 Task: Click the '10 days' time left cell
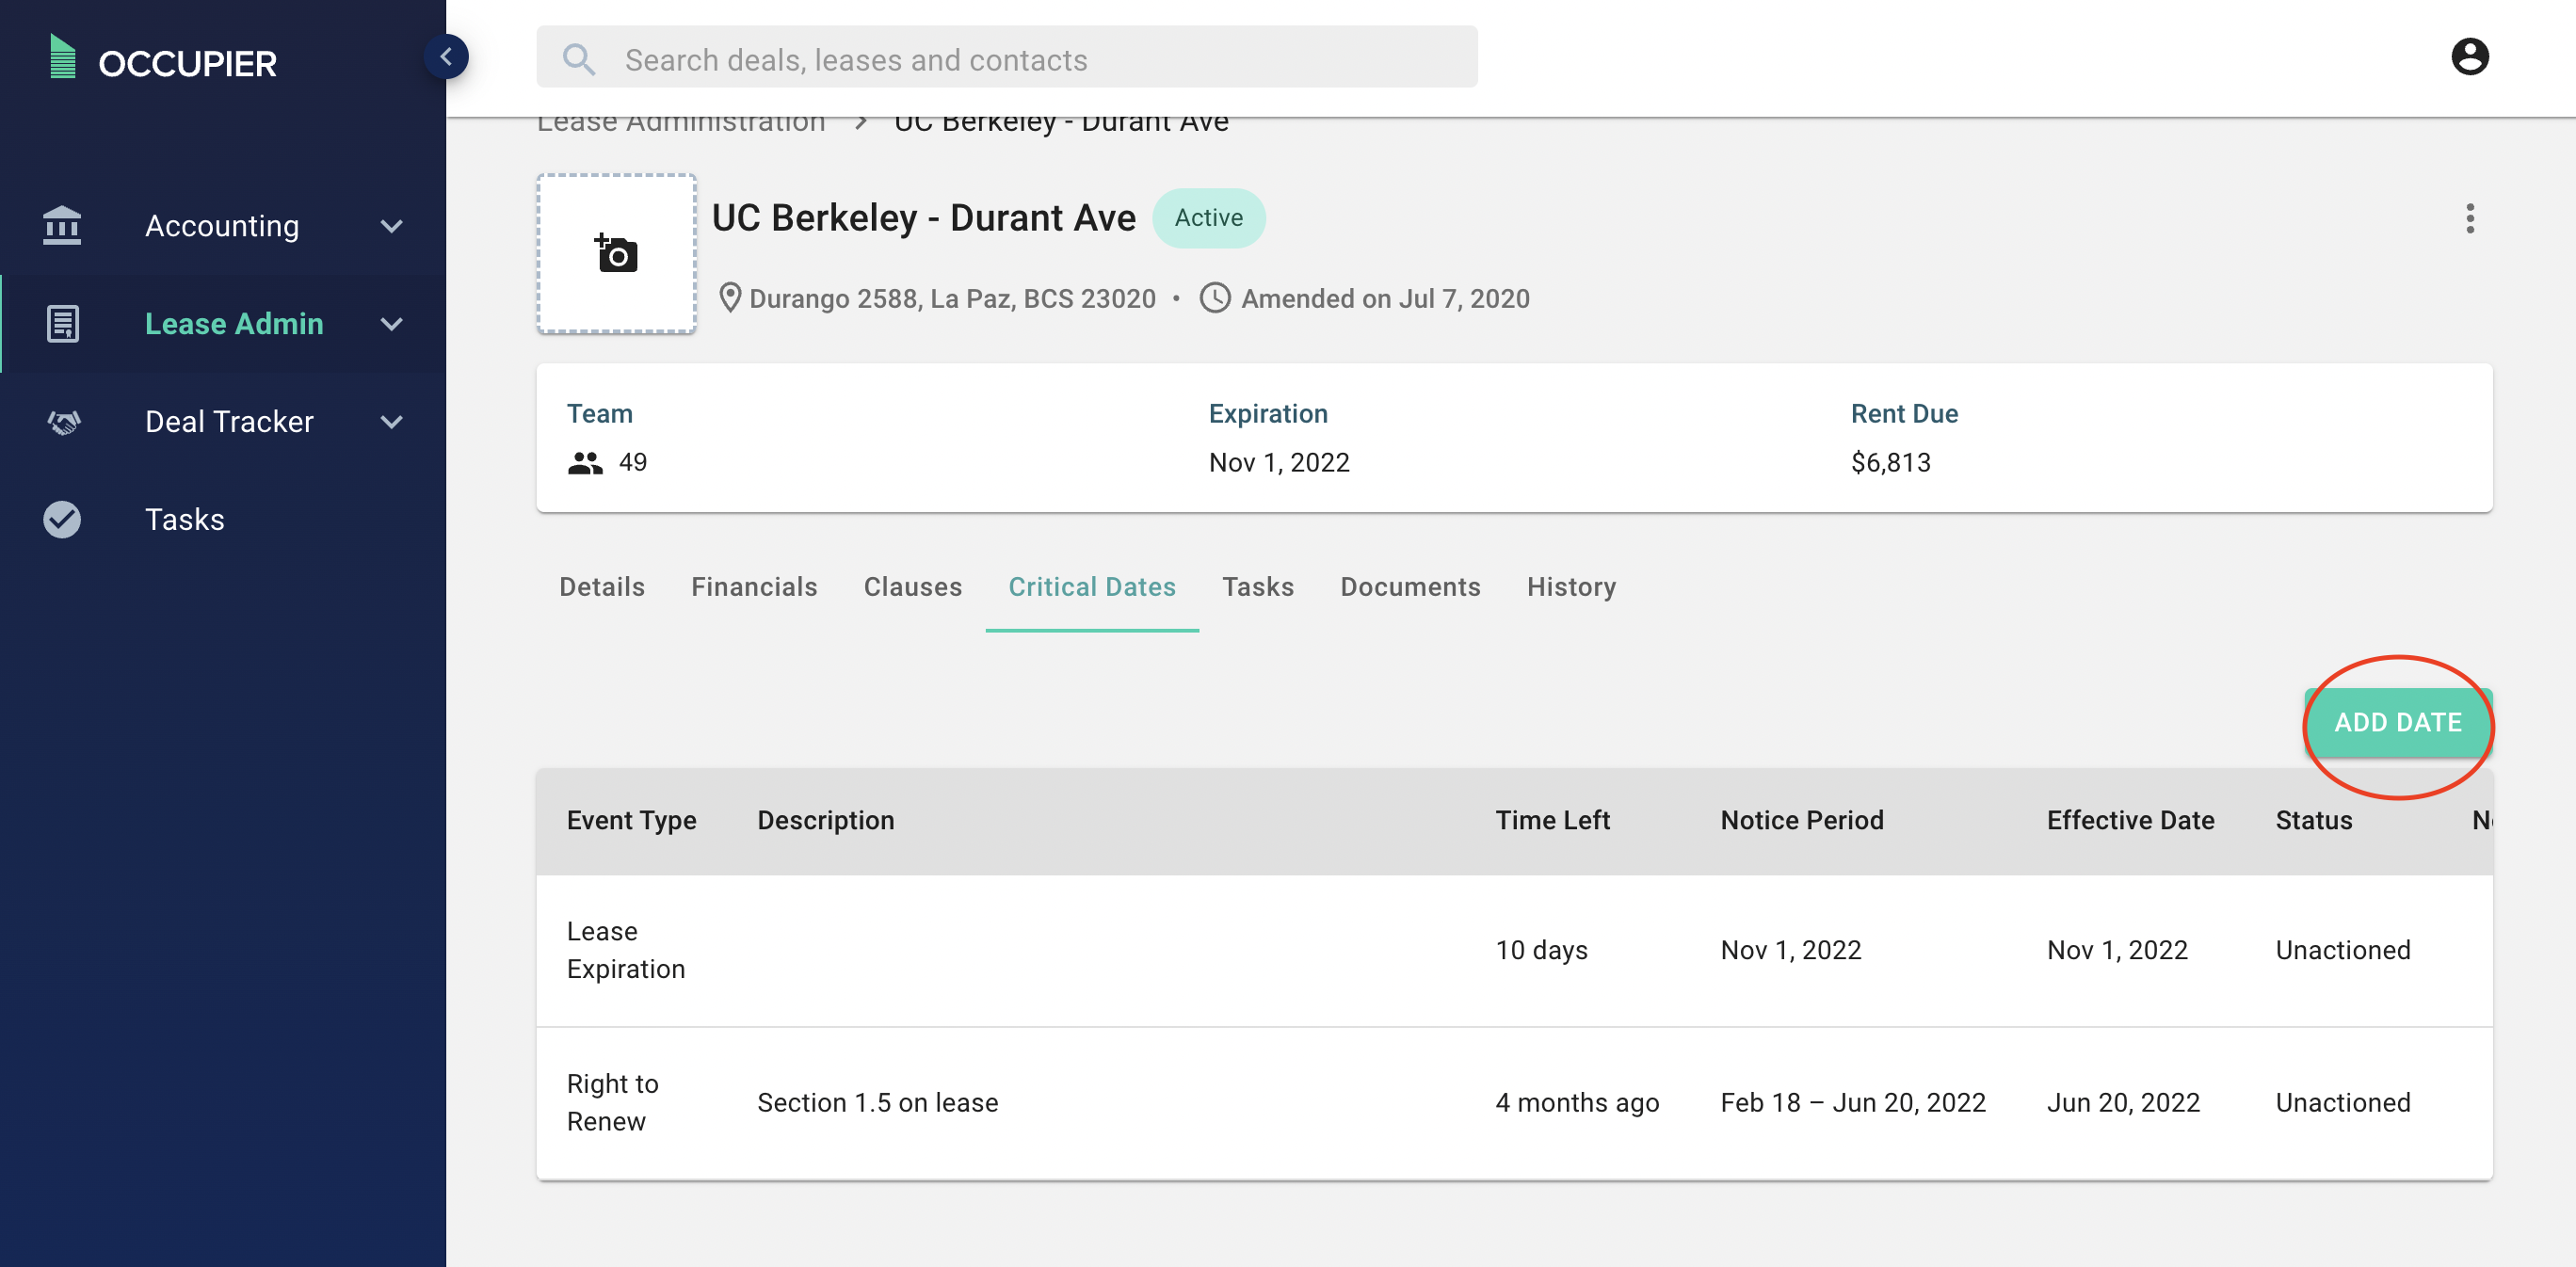tap(1541, 950)
